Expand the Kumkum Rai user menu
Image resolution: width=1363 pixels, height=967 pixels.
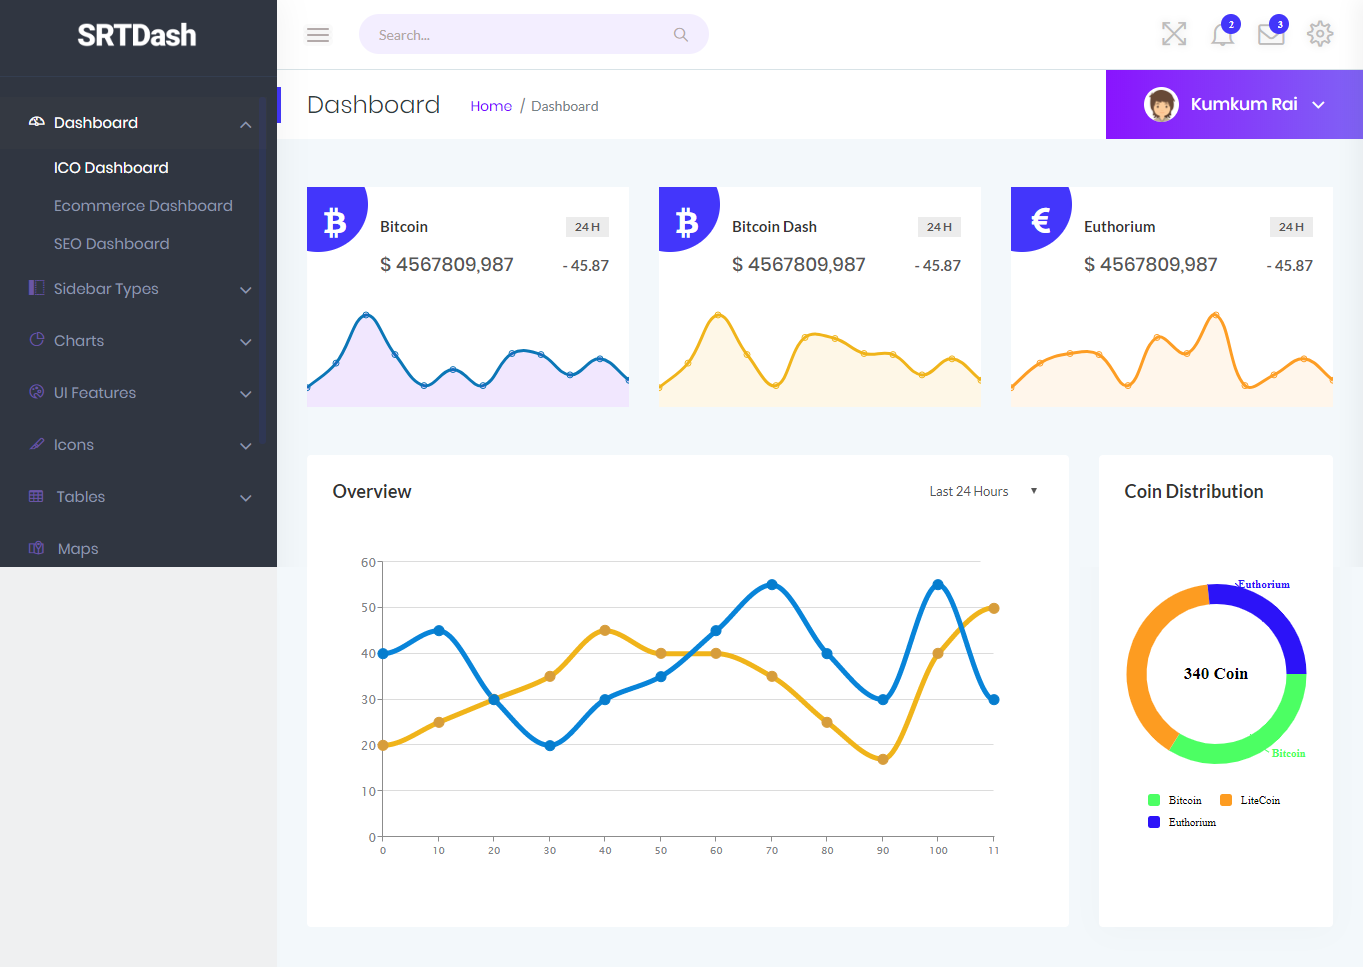point(1318,105)
